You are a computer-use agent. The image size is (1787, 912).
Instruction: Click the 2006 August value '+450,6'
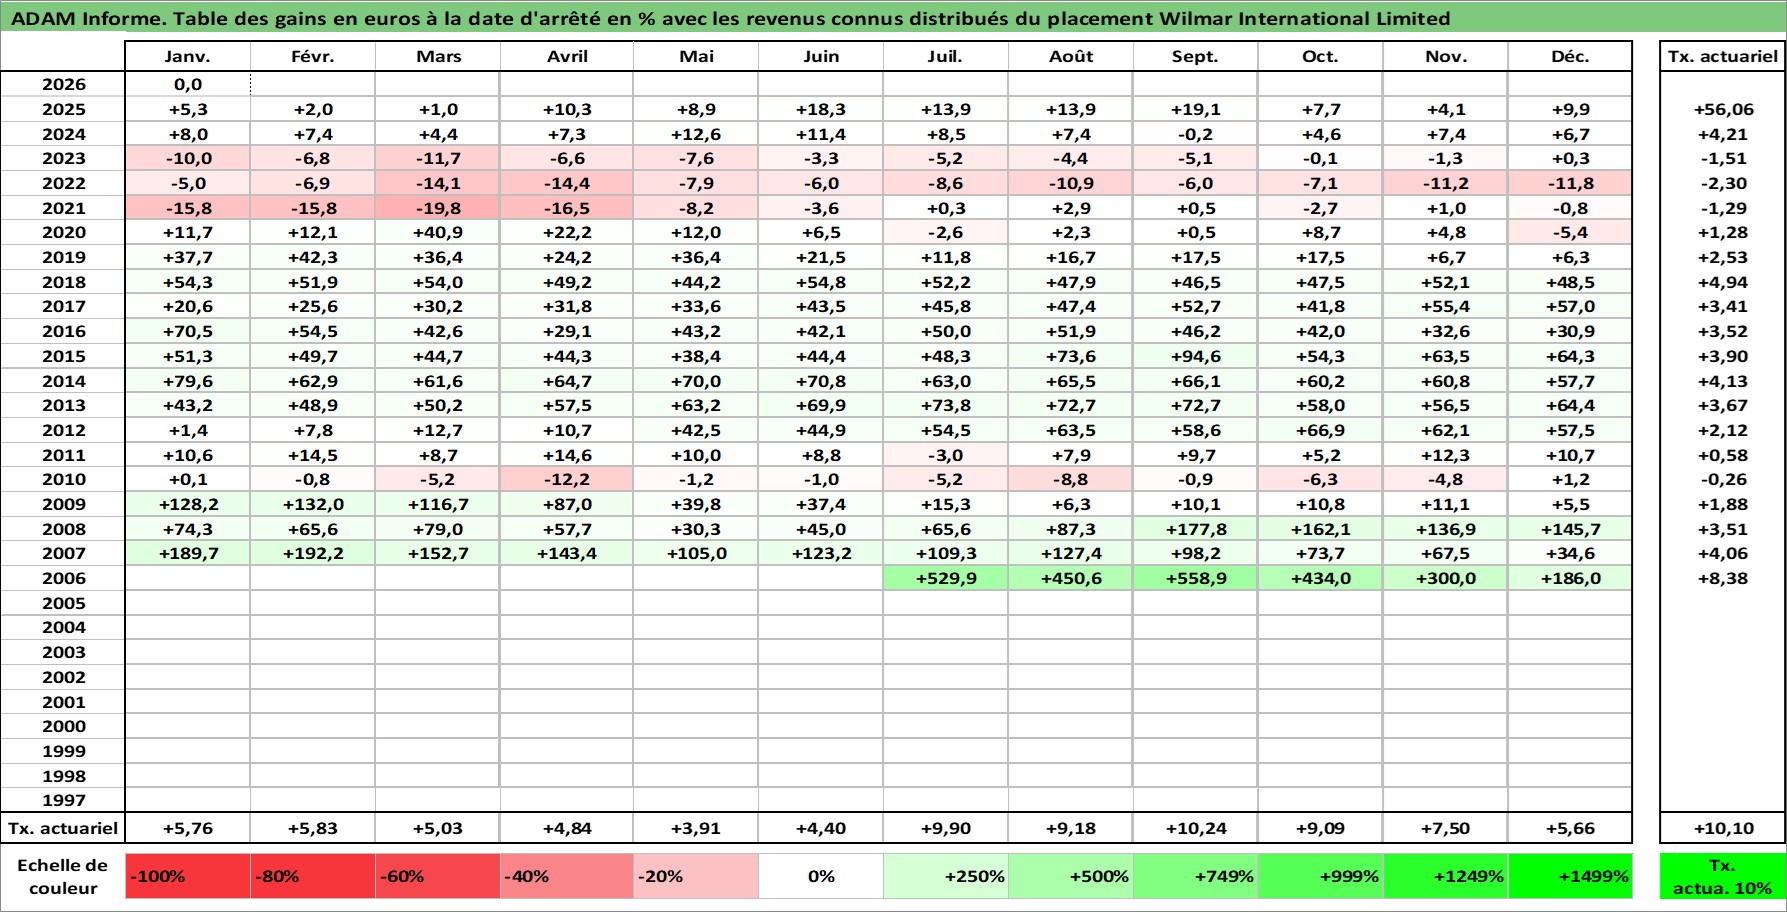pyautogui.click(x=1071, y=578)
